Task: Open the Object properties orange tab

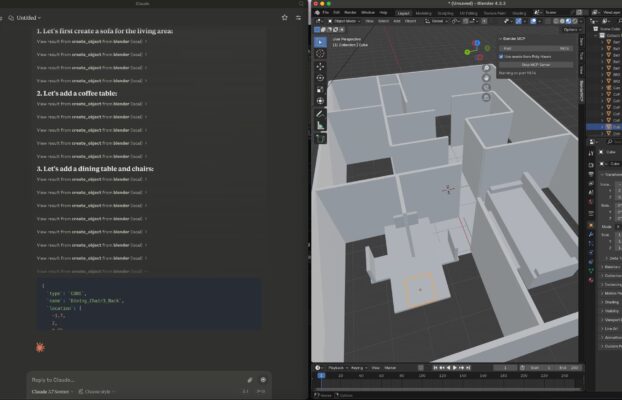Action: coord(591,225)
